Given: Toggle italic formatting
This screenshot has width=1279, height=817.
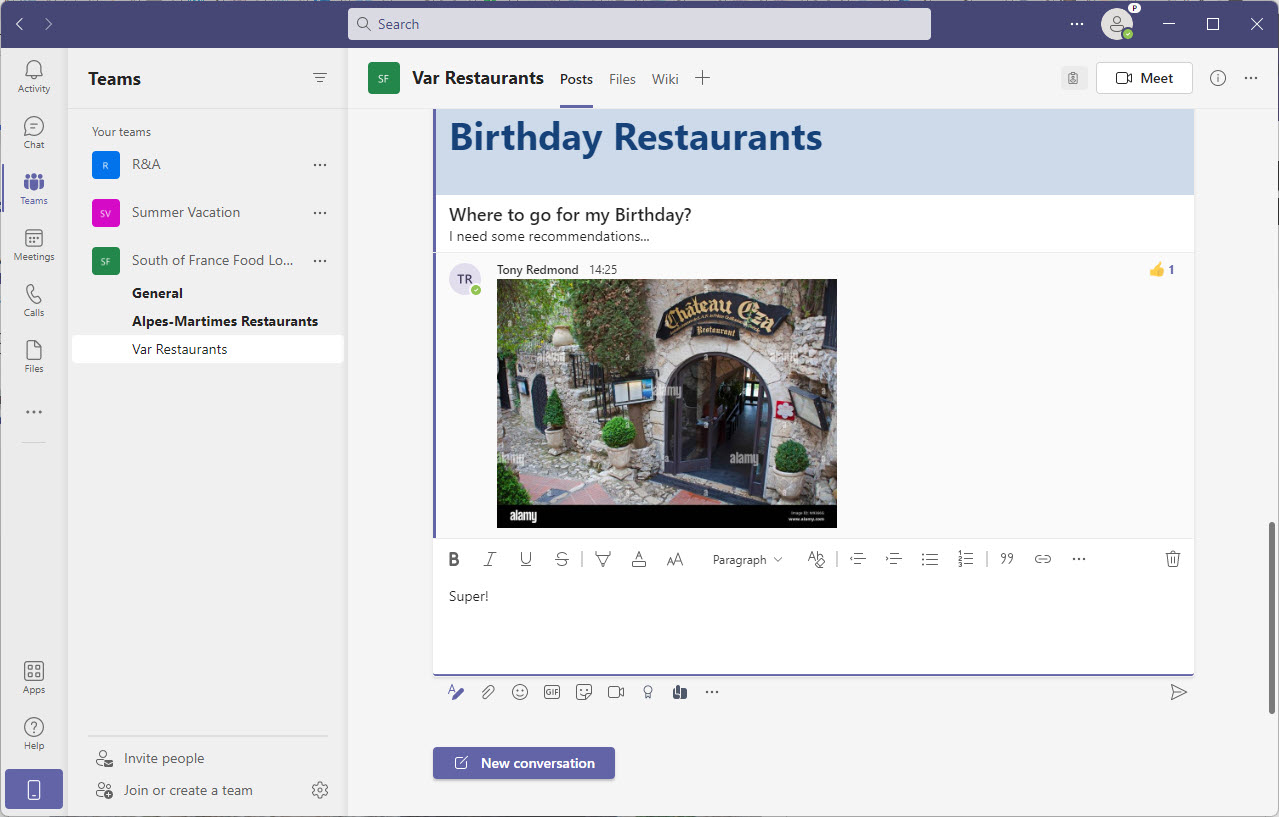Looking at the screenshot, I should pyautogui.click(x=489, y=559).
